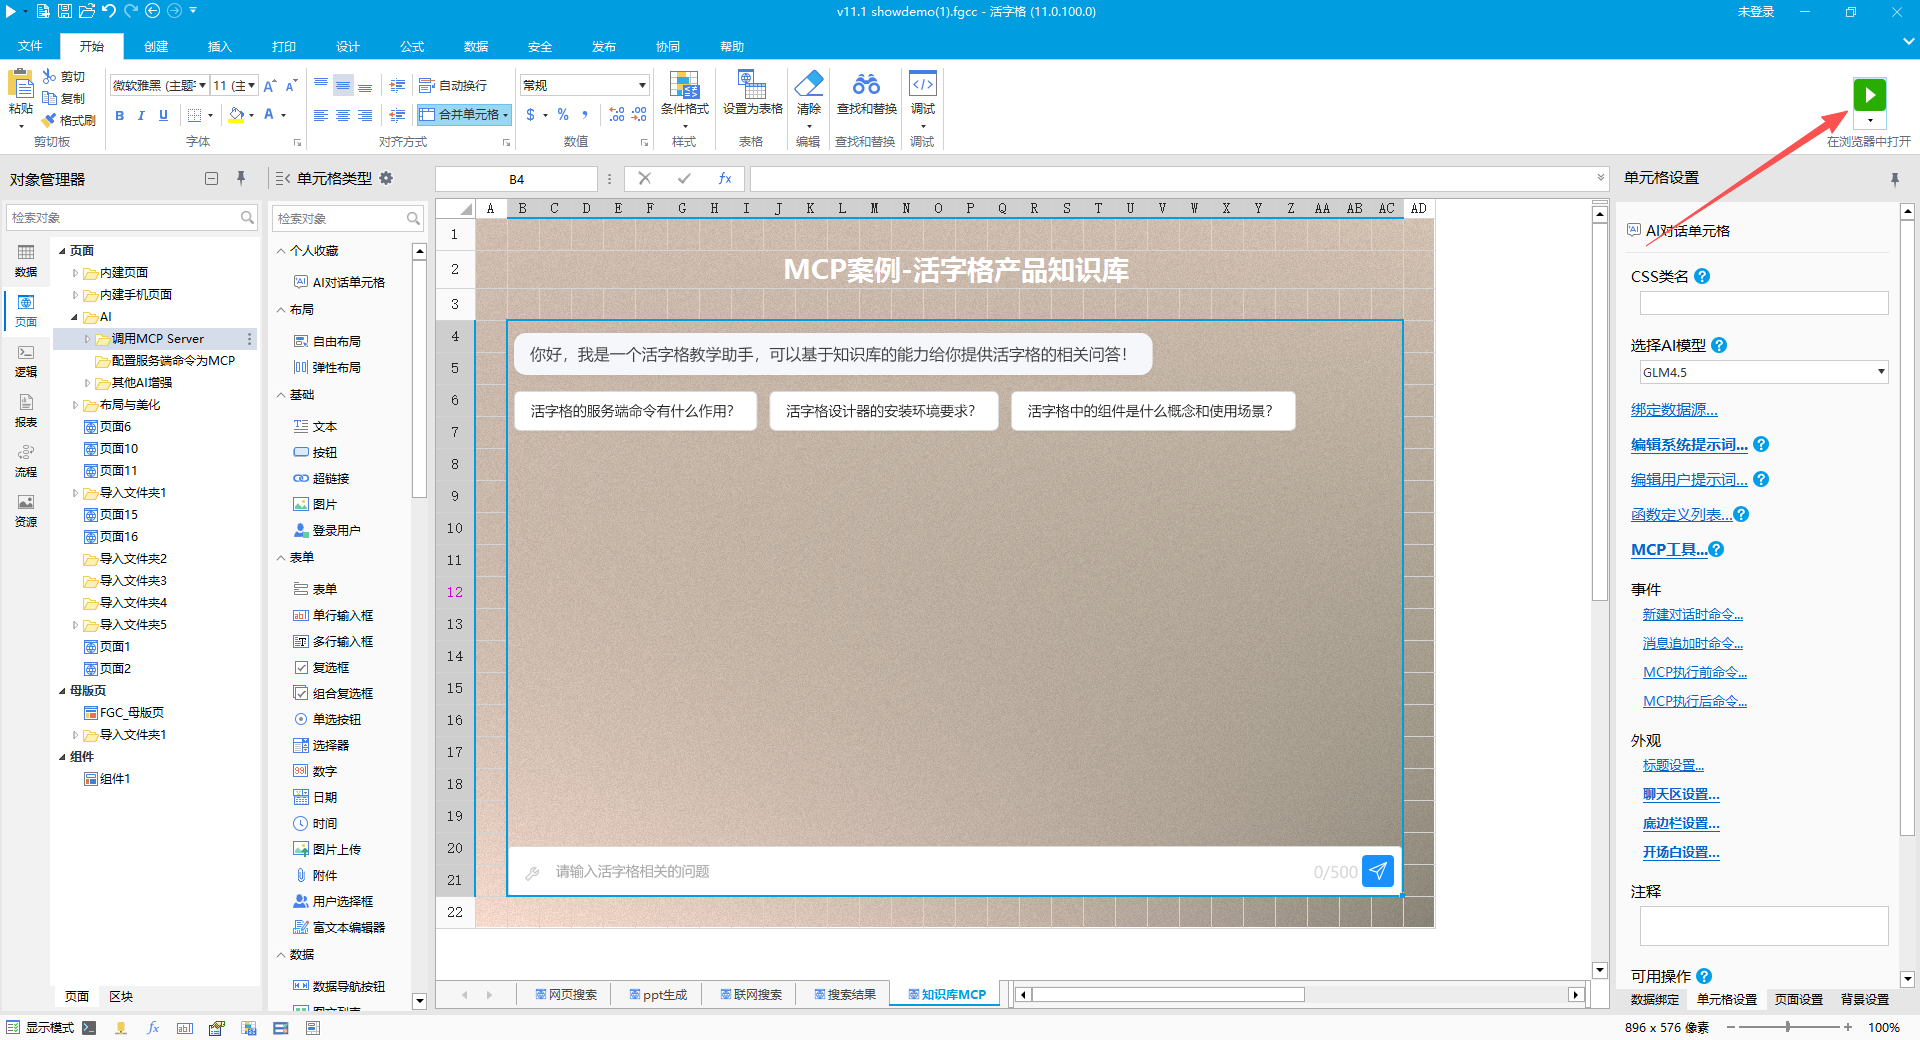Toggle middle vertical alignment
1920x1040 pixels.
pyautogui.click(x=343, y=86)
